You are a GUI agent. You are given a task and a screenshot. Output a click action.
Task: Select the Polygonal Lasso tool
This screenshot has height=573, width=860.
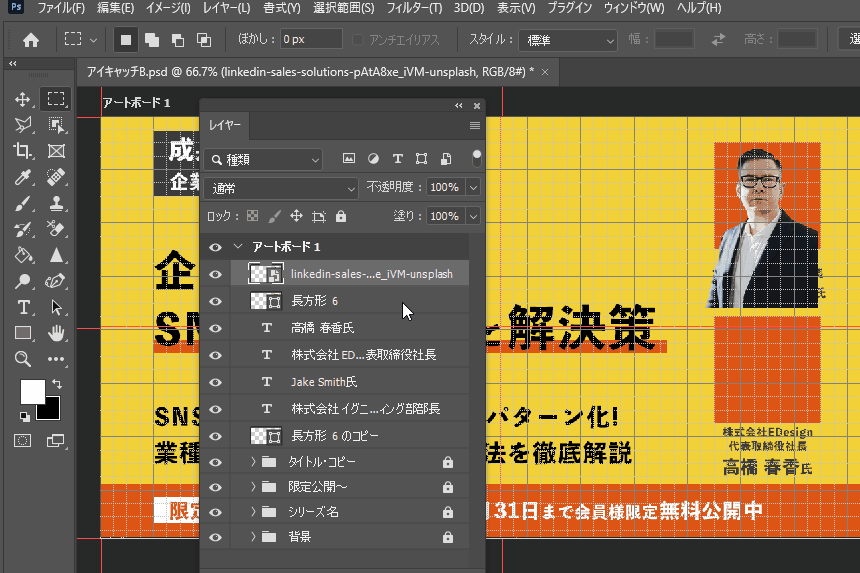pyautogui.click(x=22, y=125)
